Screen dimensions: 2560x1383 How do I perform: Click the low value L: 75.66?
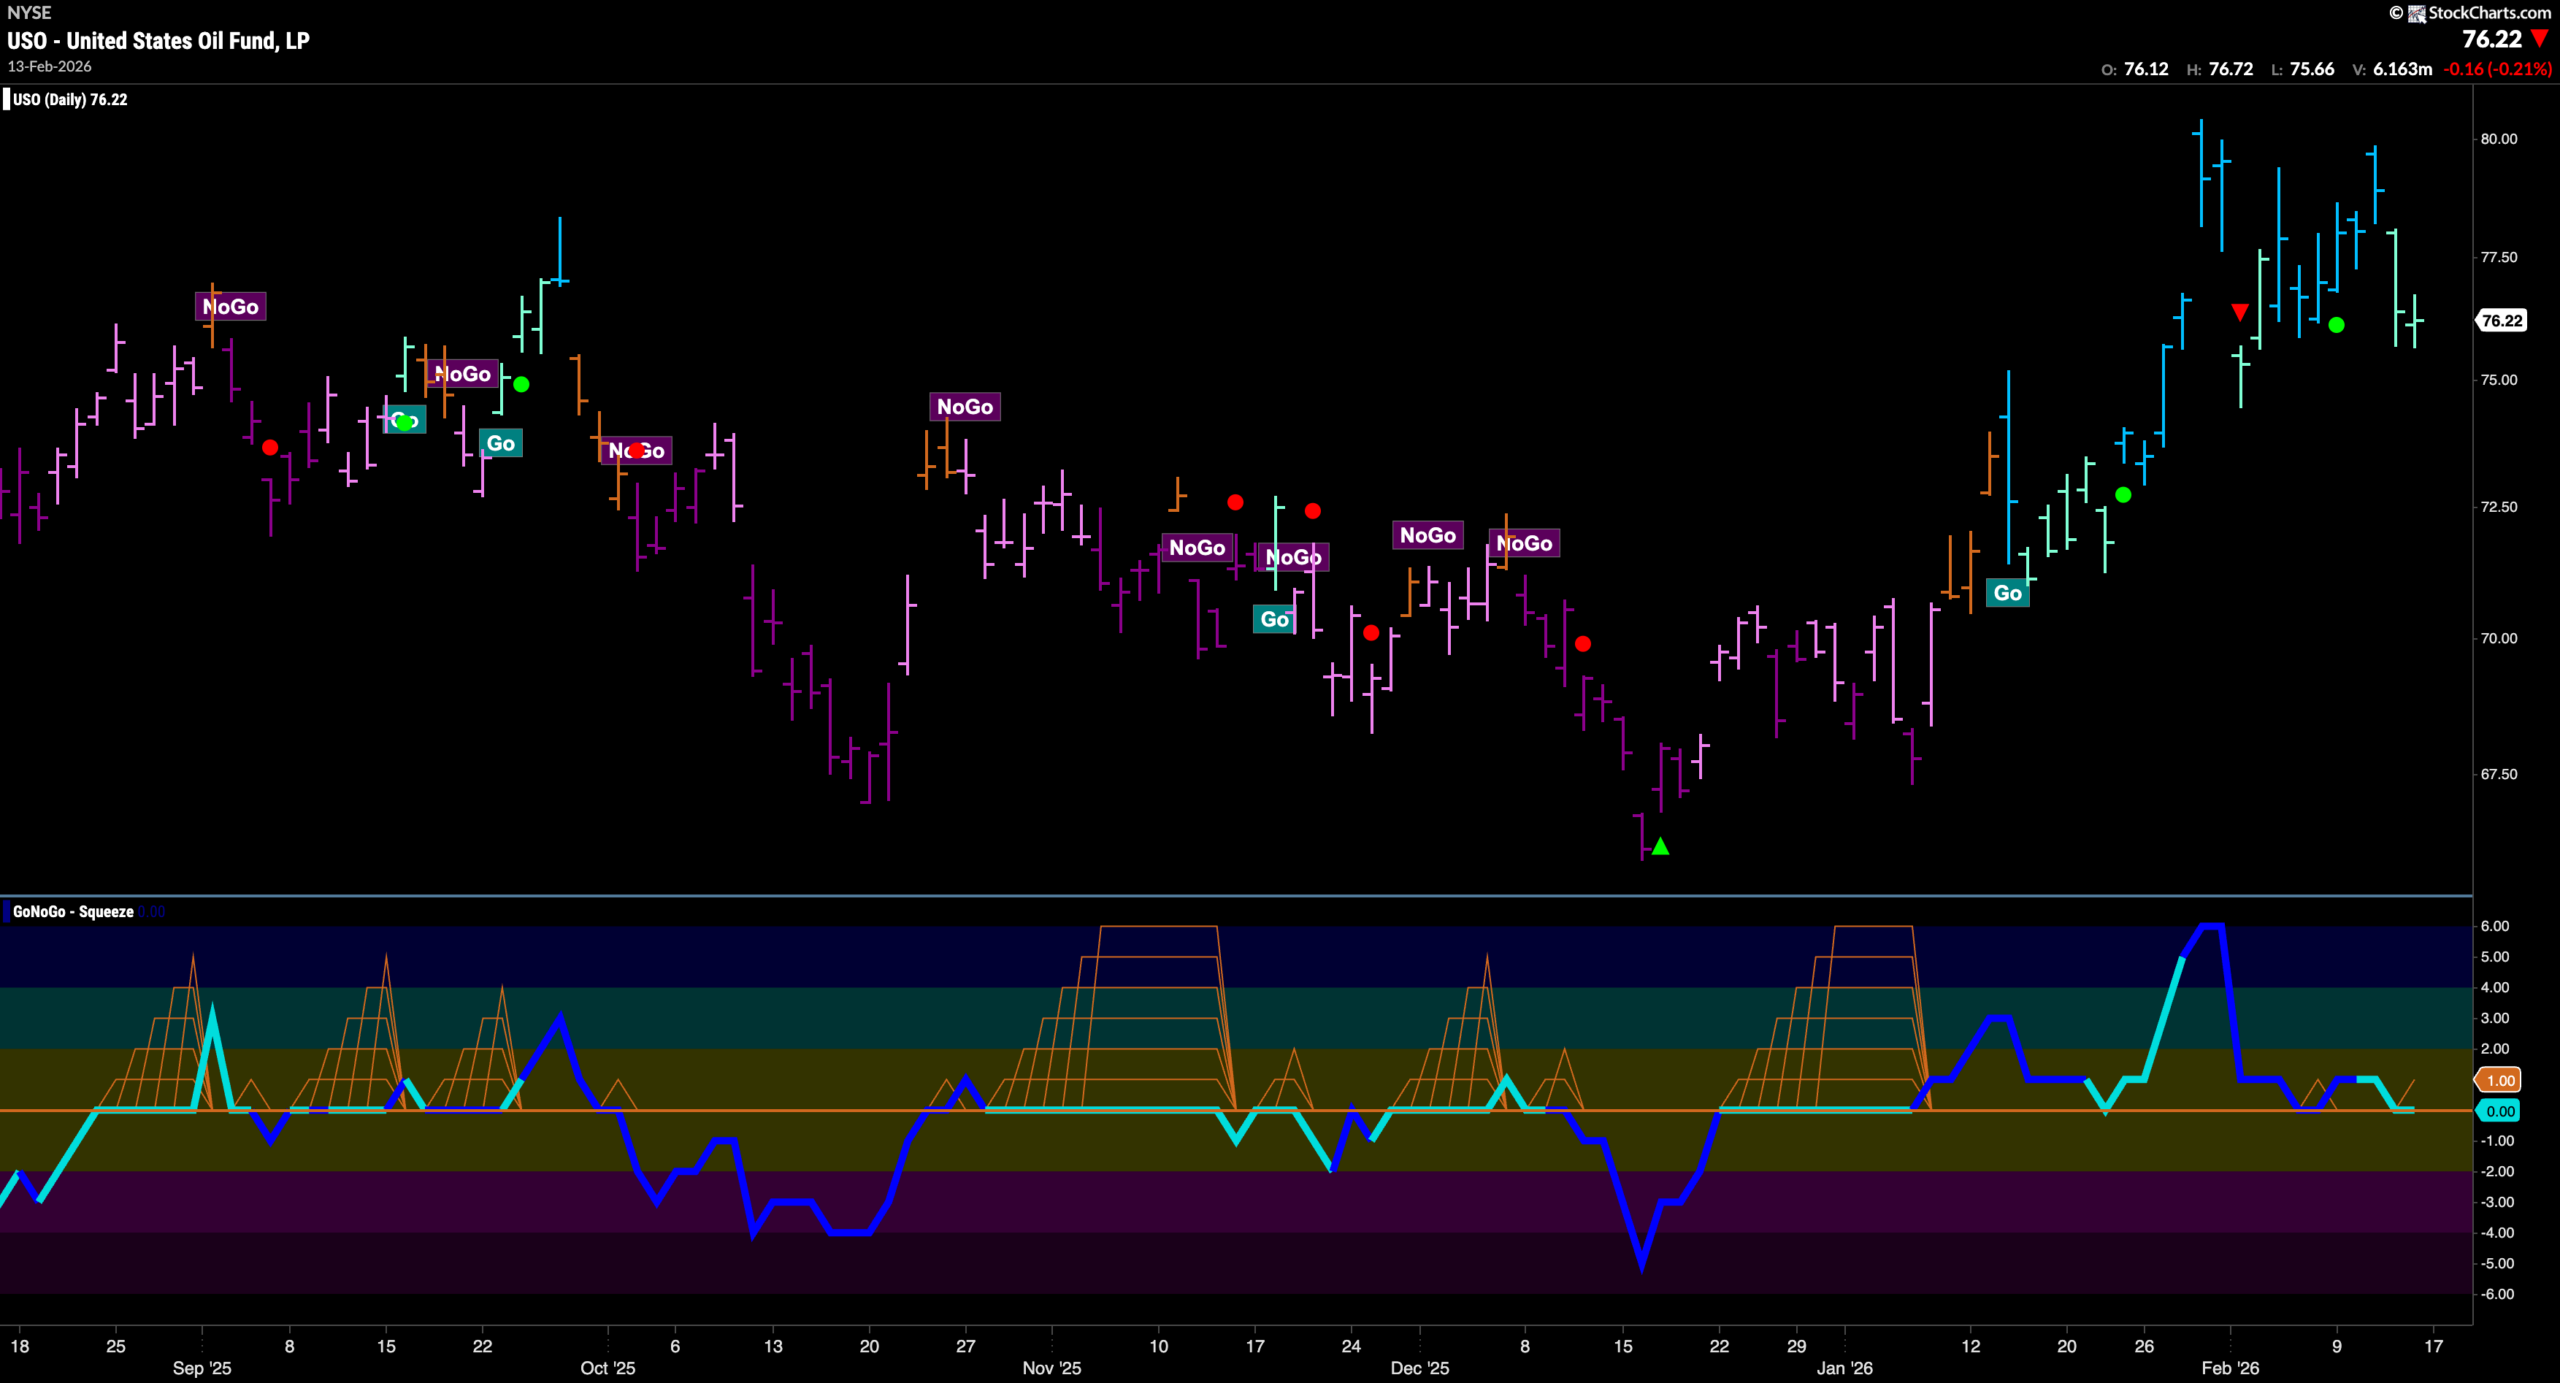2302,69
